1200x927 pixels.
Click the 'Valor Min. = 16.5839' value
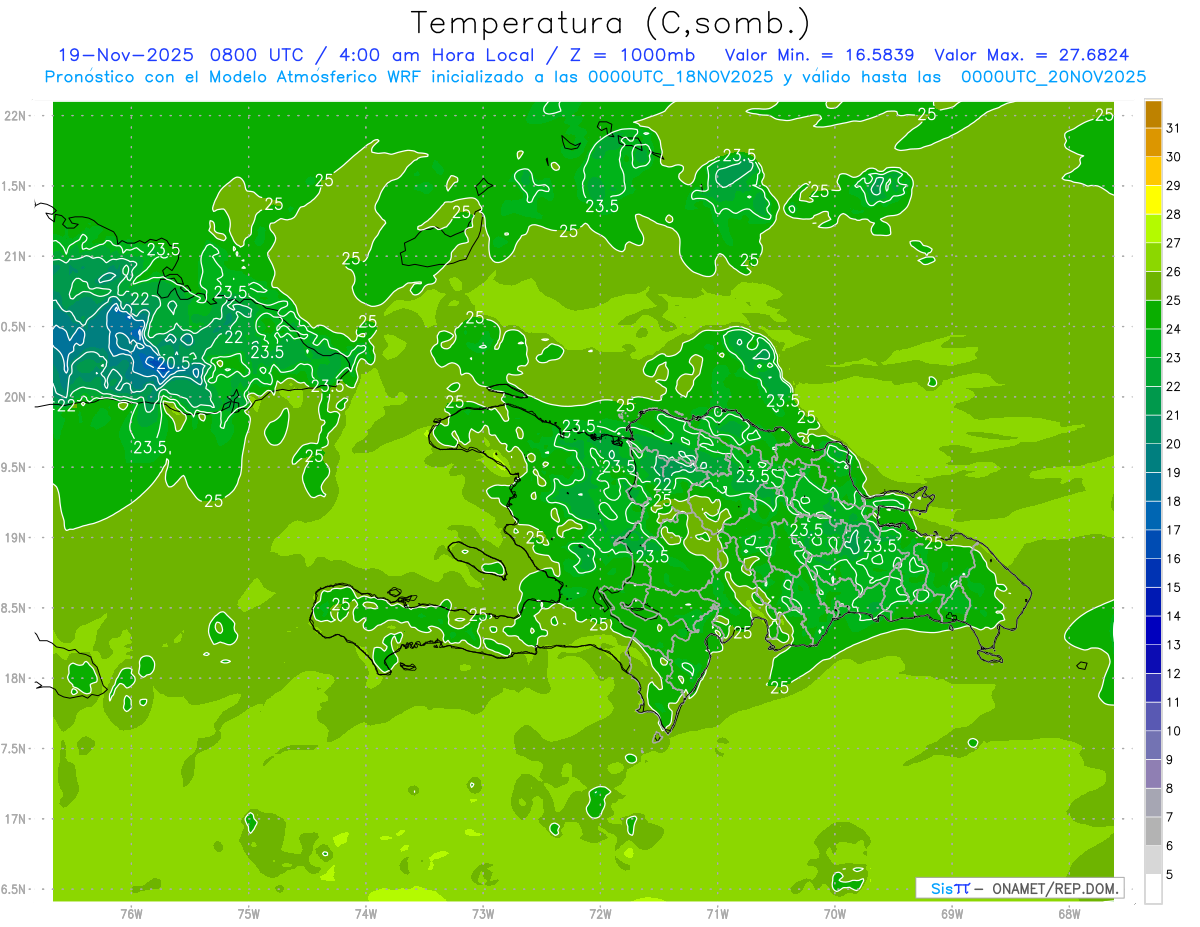click(818, 55)
